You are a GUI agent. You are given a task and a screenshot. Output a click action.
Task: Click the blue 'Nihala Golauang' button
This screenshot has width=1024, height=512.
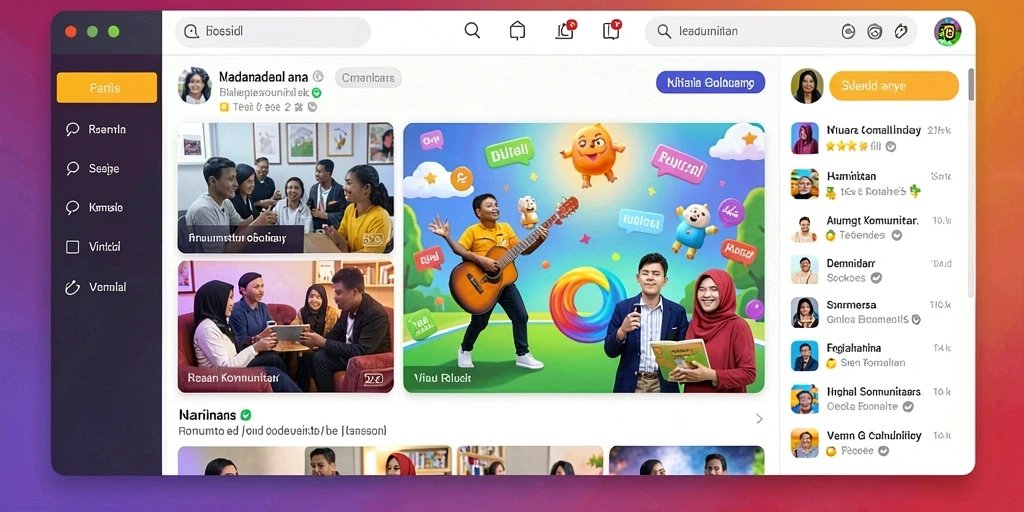coord(711,83)
